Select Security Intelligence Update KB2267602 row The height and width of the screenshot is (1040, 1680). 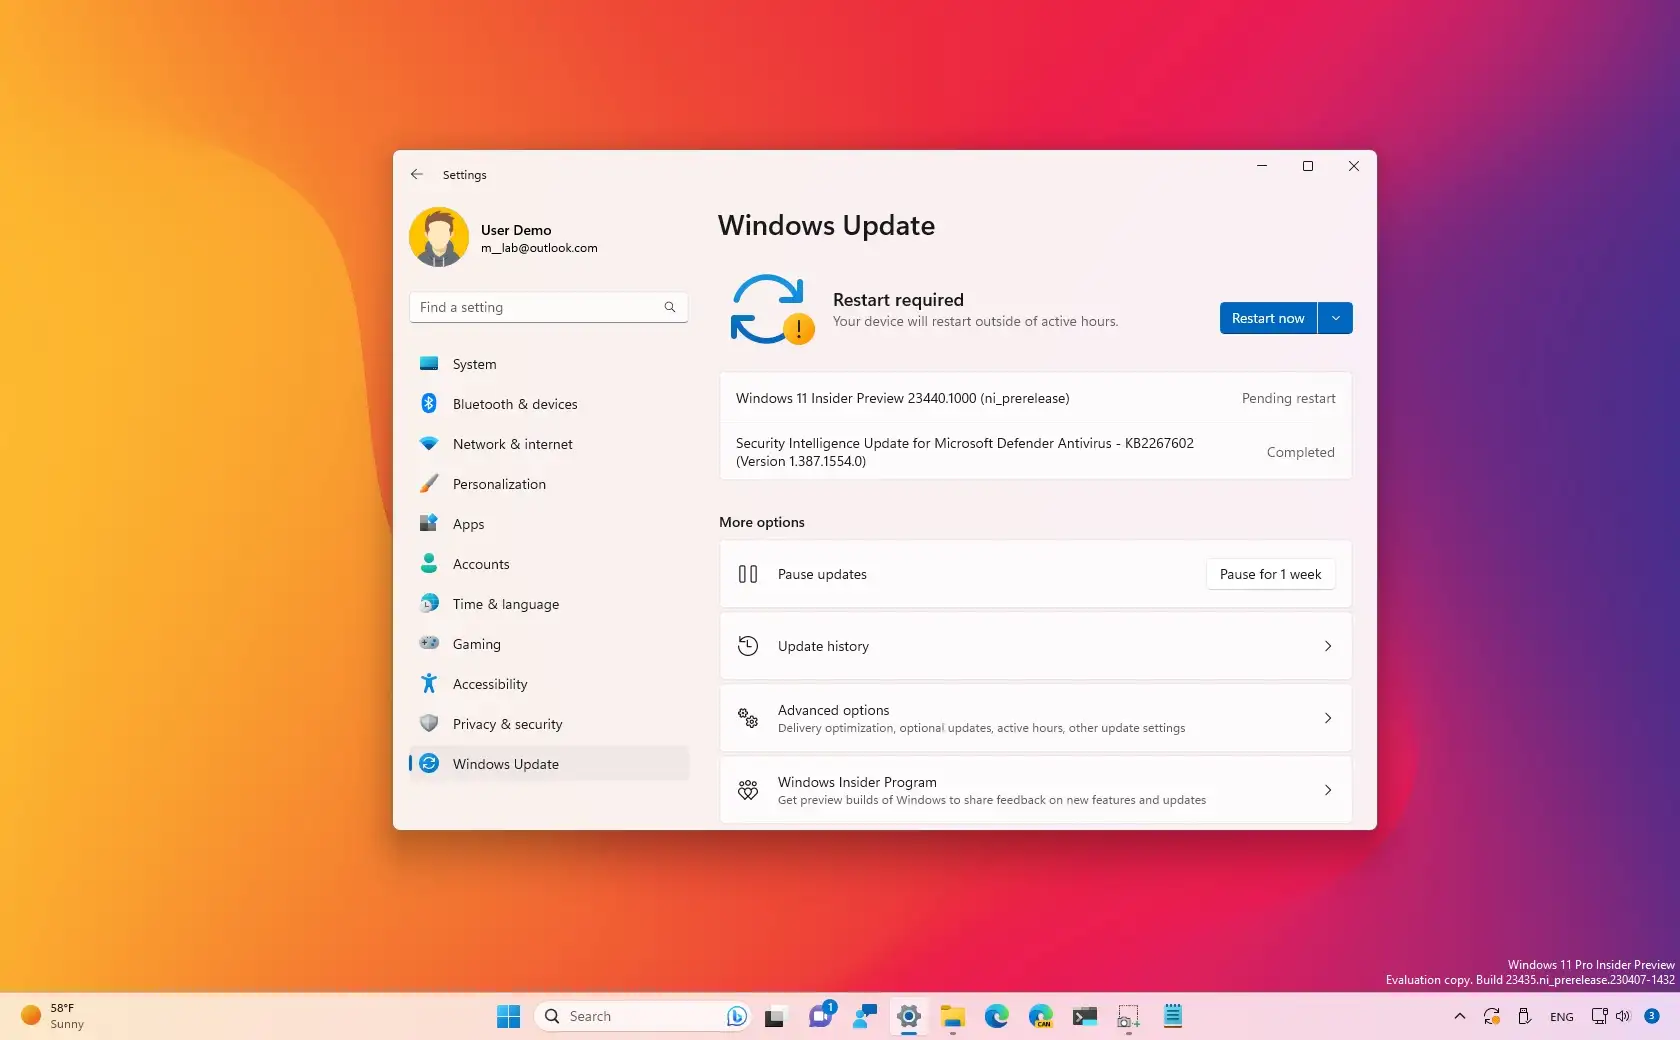1035,452
